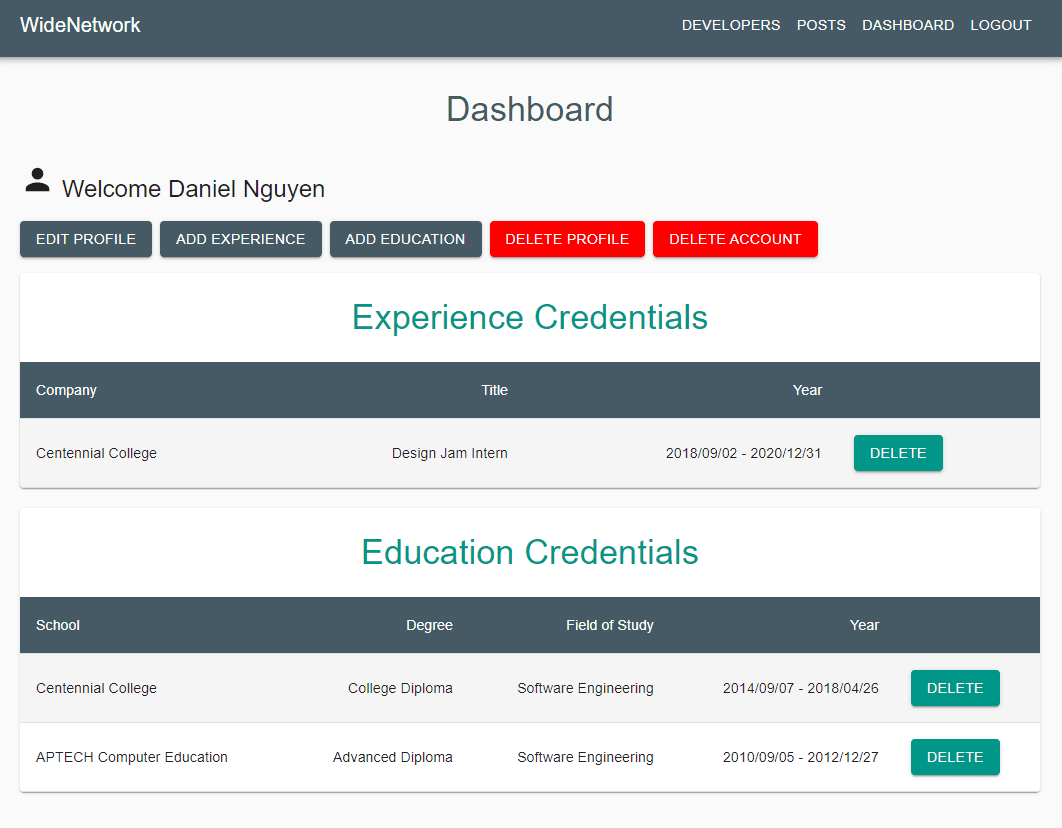Click the School column header
This screenshot has width=1062, height=828.
[58, 625]
